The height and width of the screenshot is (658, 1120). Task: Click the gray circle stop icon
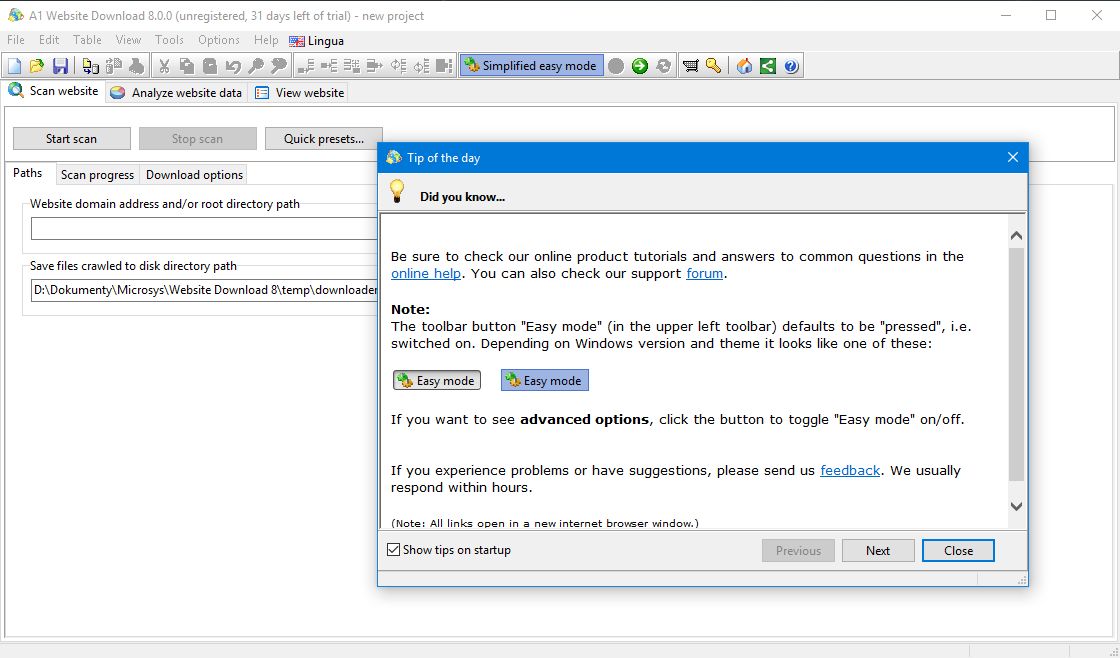tap(616, 66)
